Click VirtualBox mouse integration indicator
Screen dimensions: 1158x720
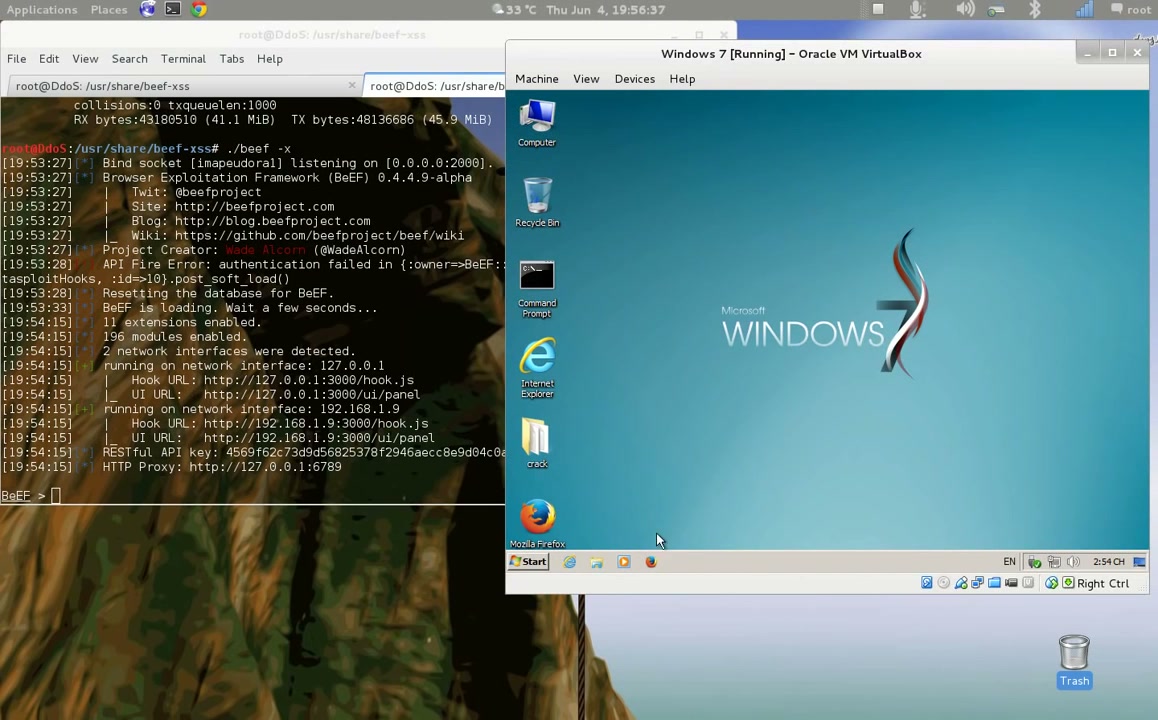(x=1028, y=583)
